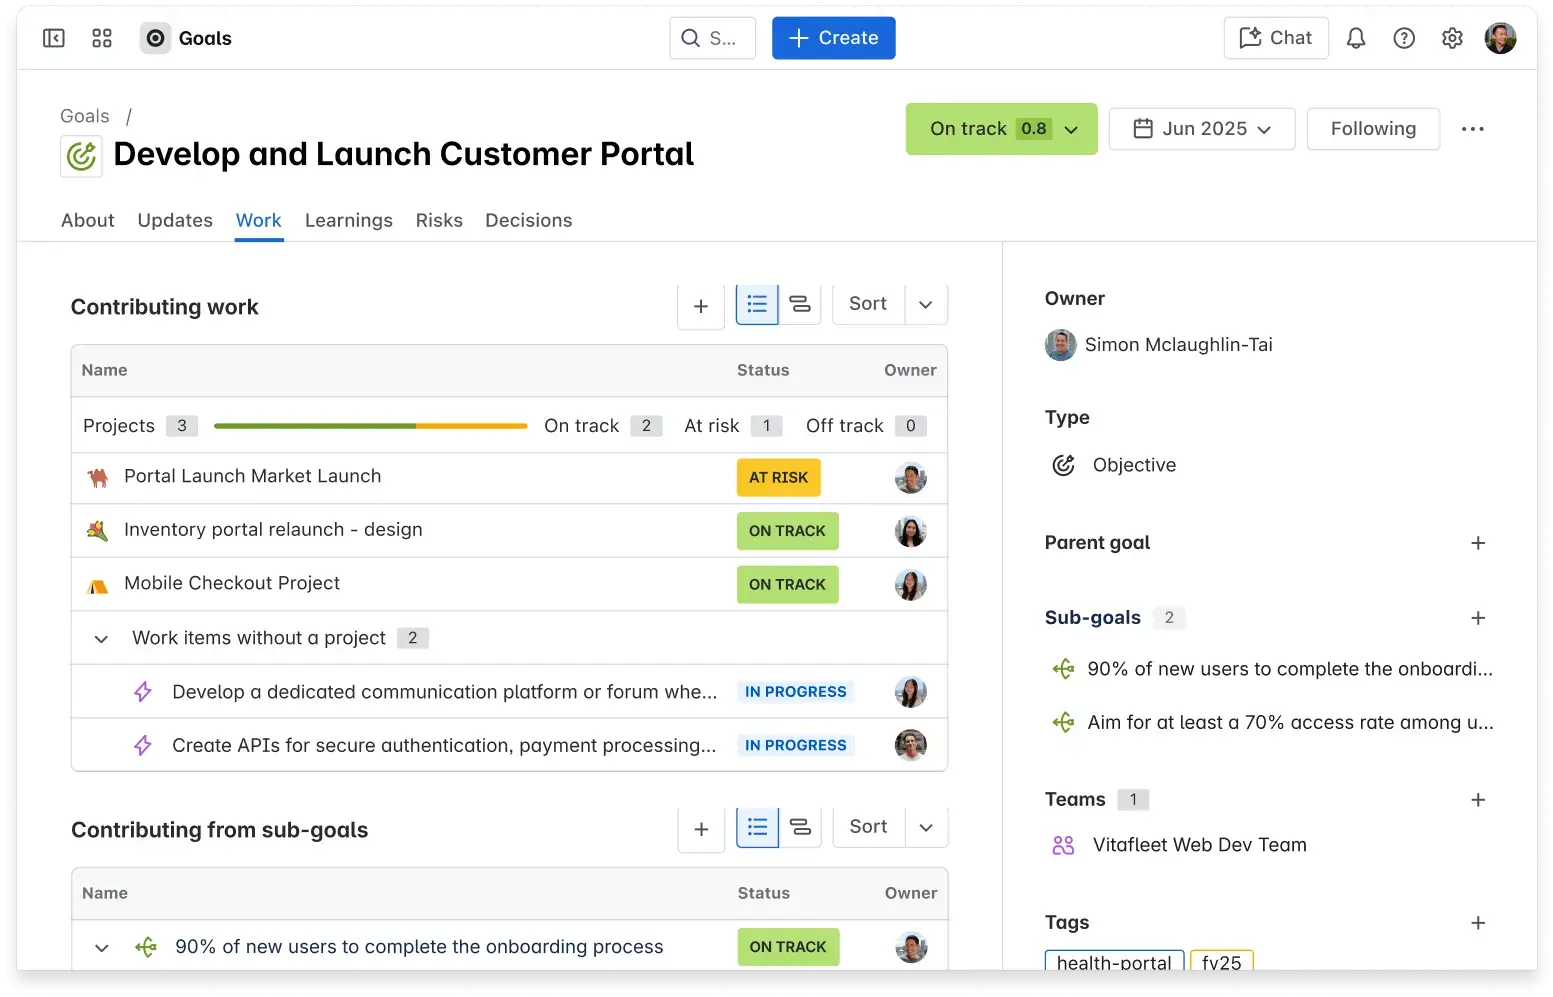Collapse Work items without a project
Image resolution: width=1553 pixels, height=997 pixels.
click(101, 638)
